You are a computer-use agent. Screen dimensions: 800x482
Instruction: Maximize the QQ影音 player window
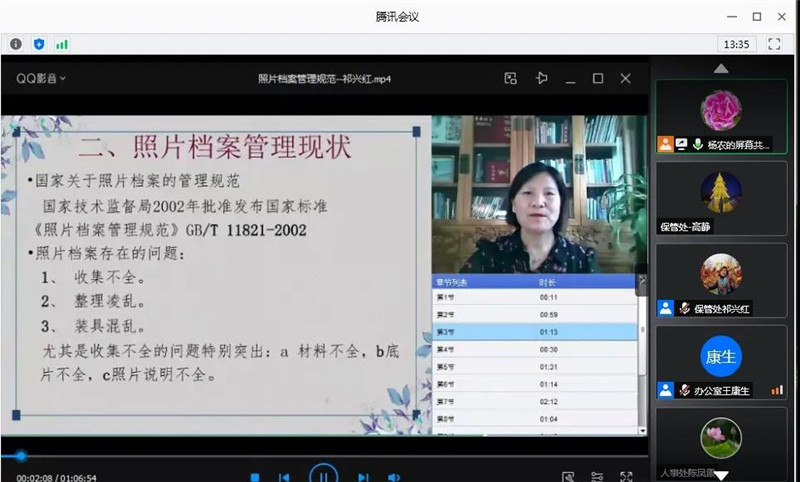pos(598,79)
